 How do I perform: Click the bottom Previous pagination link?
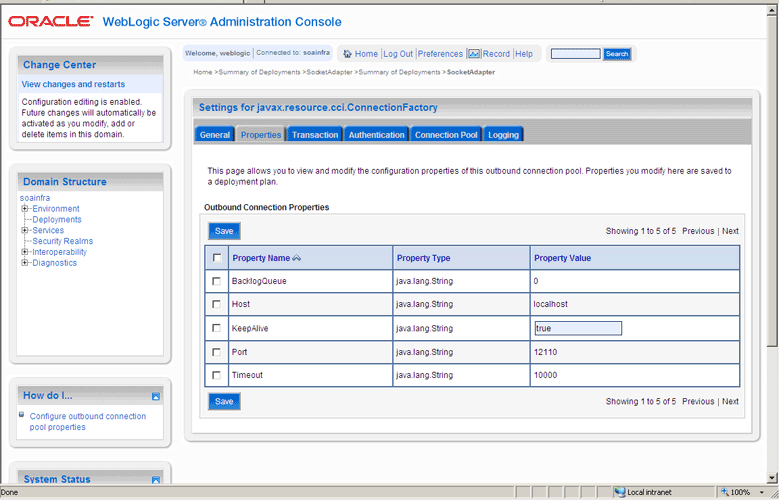[698, 402]
